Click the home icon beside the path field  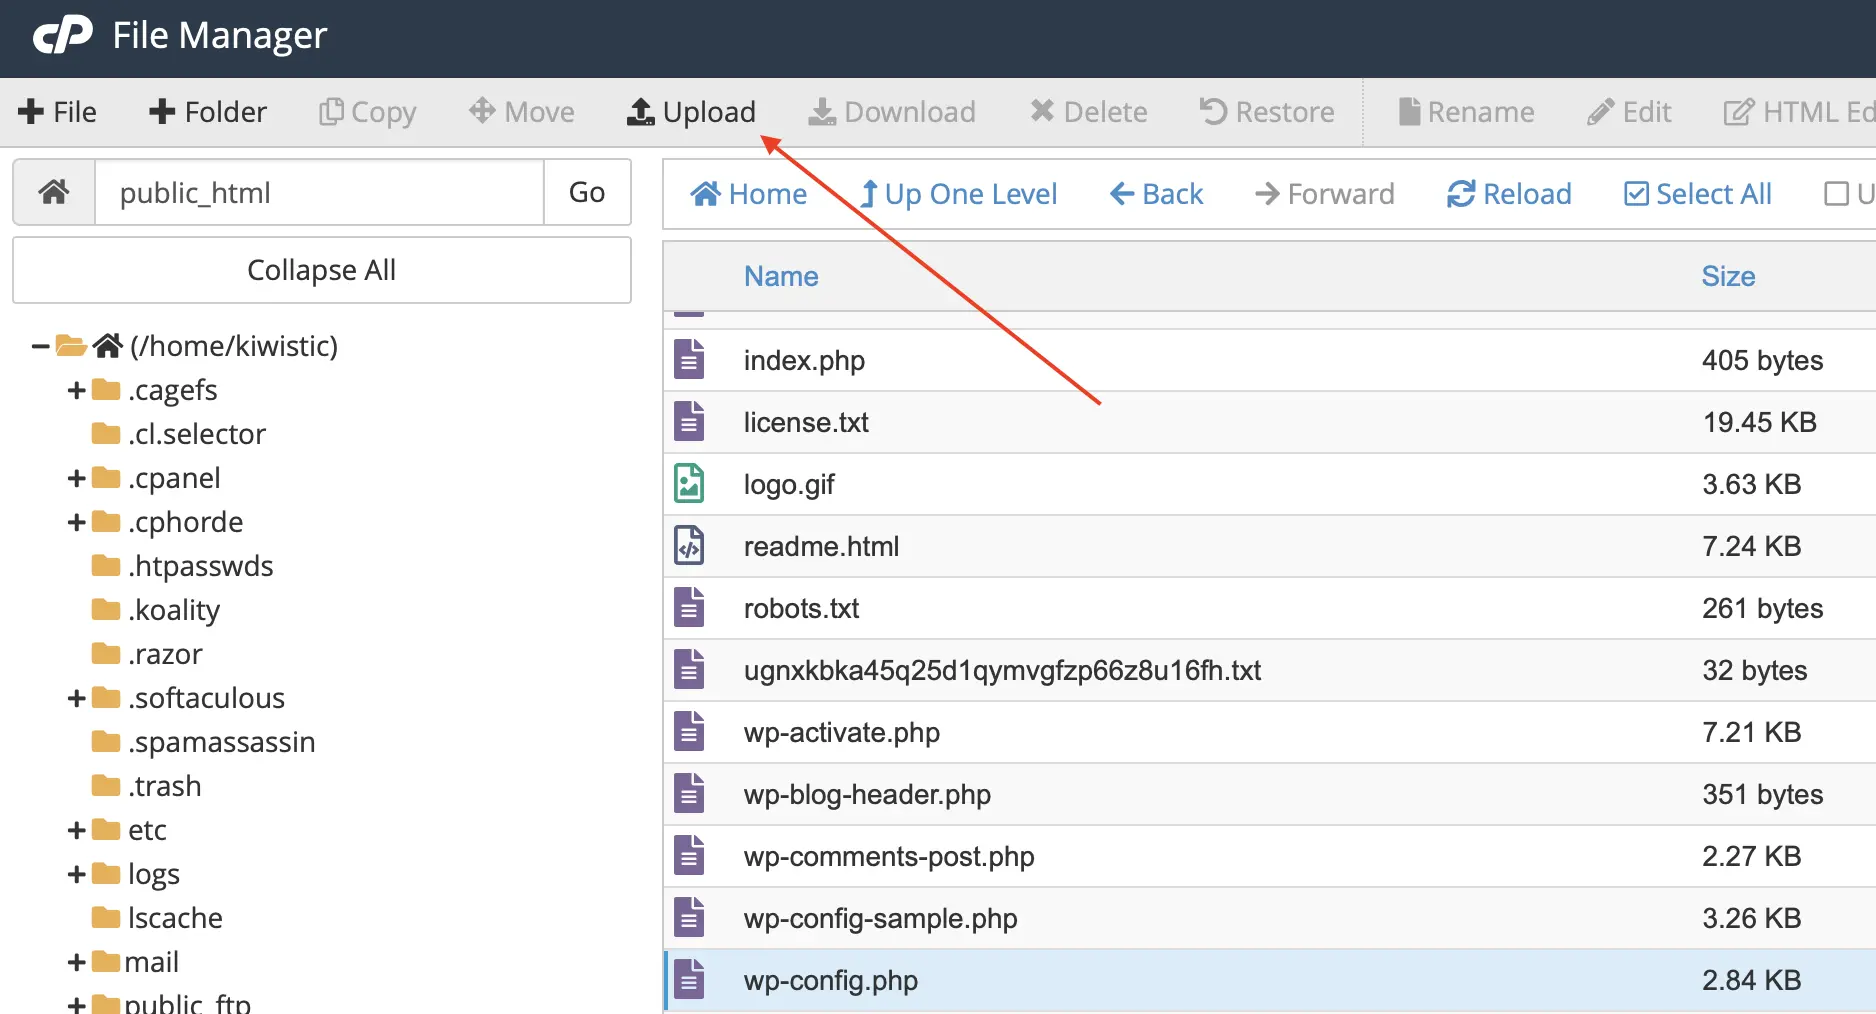point(53,192)
